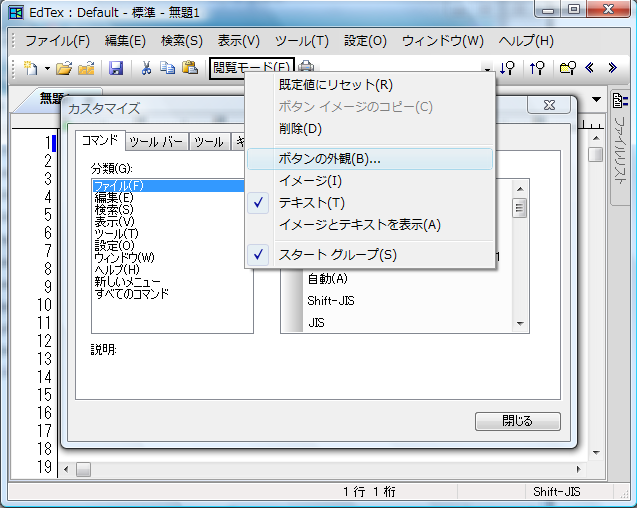Click commands list scrollbar up arrow
This screenshot has height=508, width=637.
tap(520, 189)
